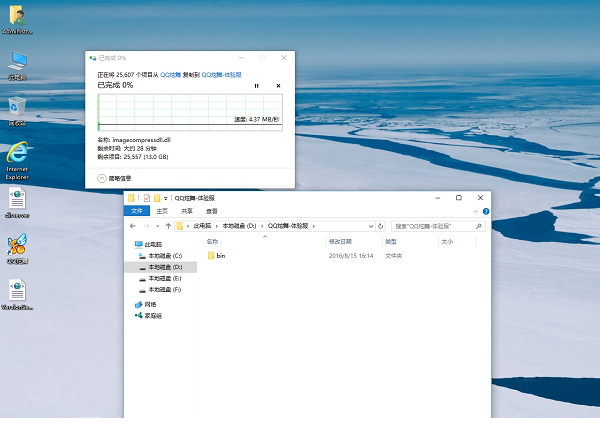The width and height of the screenshot is (600, 434).
Task: Click QQ炫舞-体验服 in the address breadcrumb
Action: click(288, 226)
